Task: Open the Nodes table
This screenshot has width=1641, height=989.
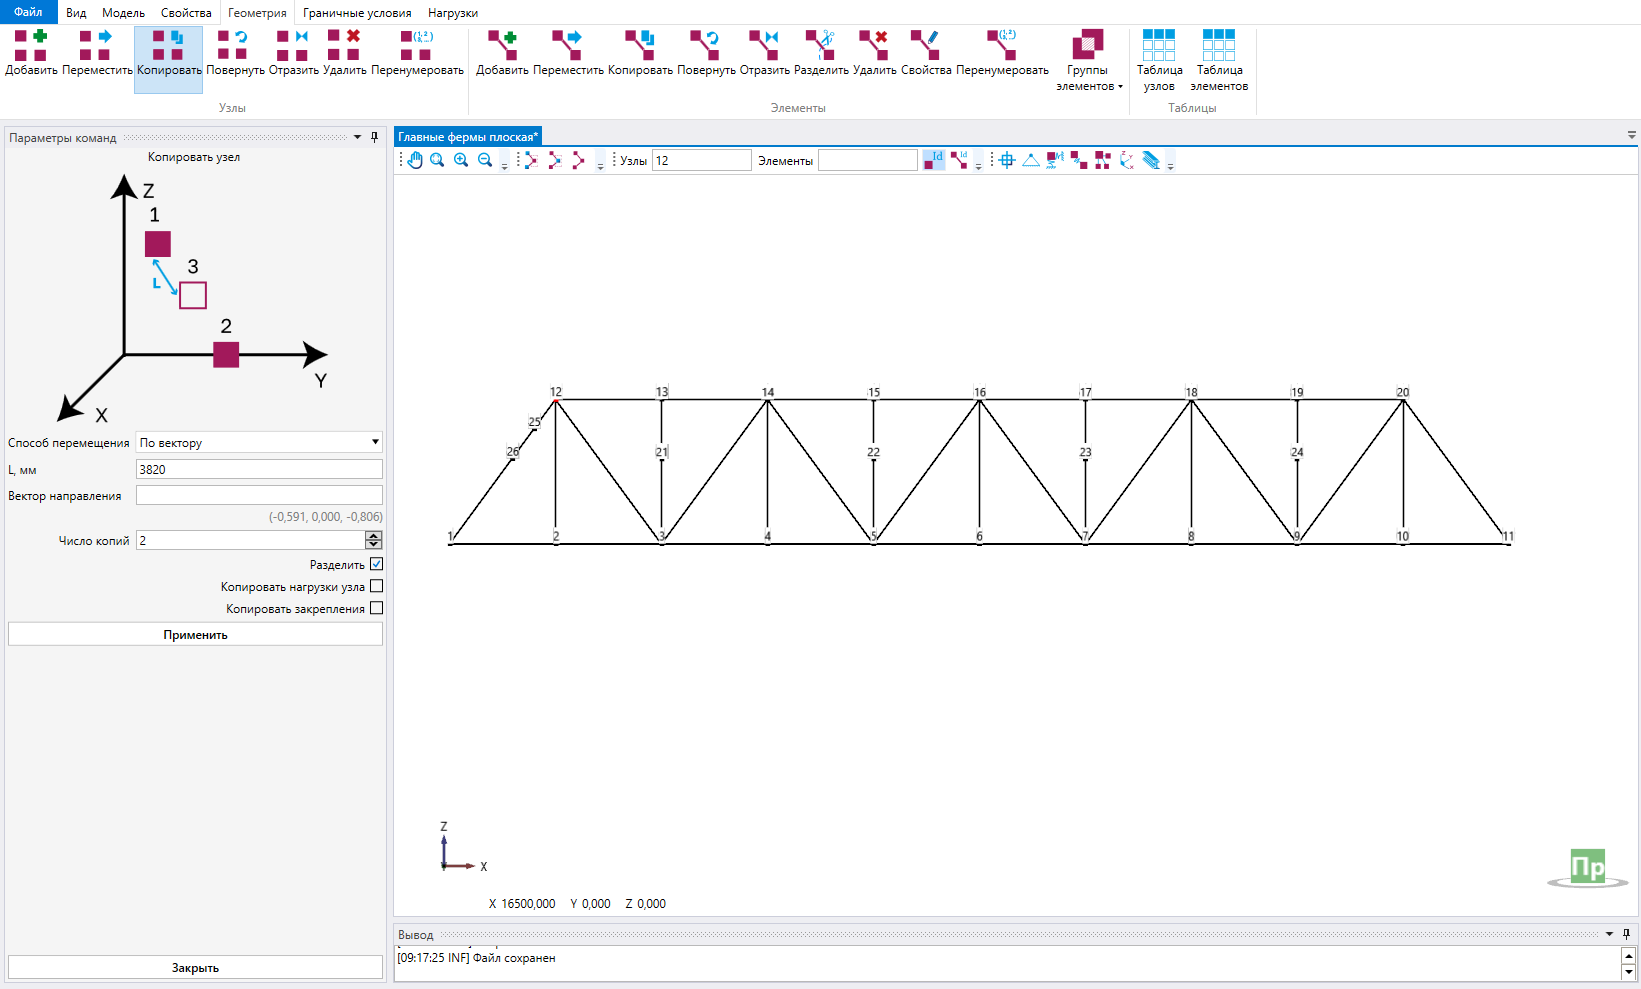Action: pos(1159,60)
